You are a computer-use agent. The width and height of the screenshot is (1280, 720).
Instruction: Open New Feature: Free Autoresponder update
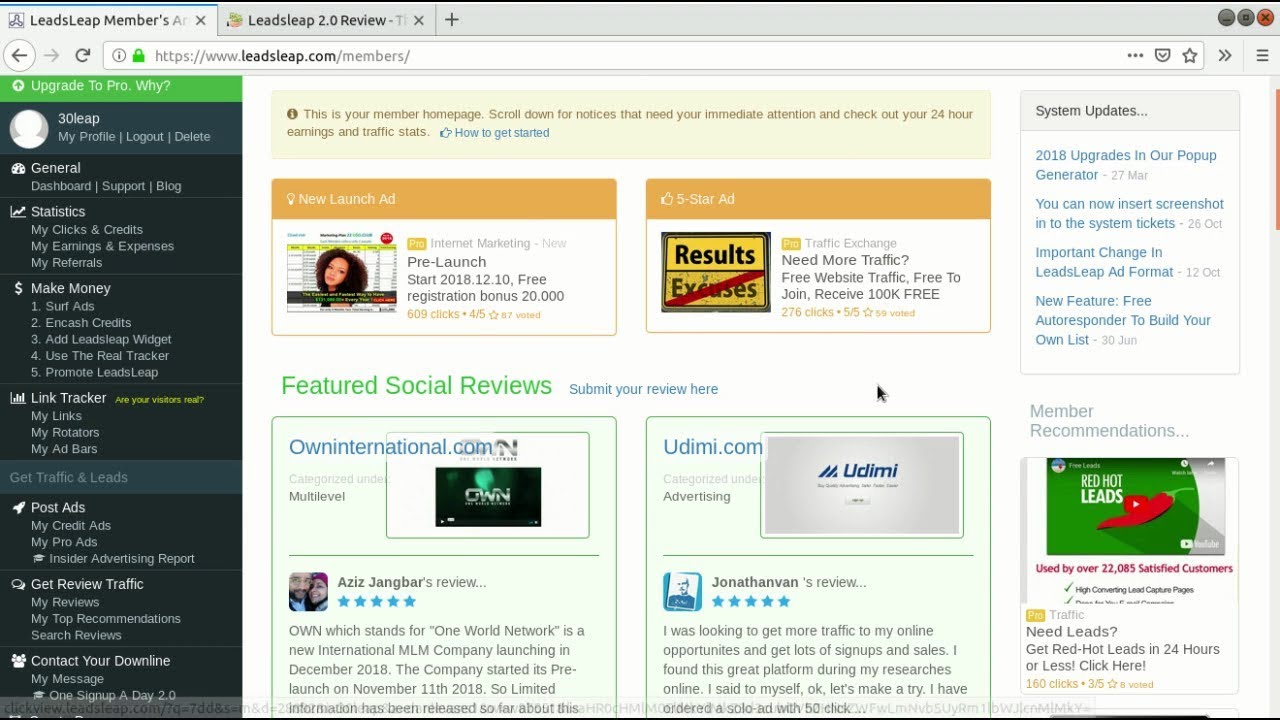(x=1123, y=320)
